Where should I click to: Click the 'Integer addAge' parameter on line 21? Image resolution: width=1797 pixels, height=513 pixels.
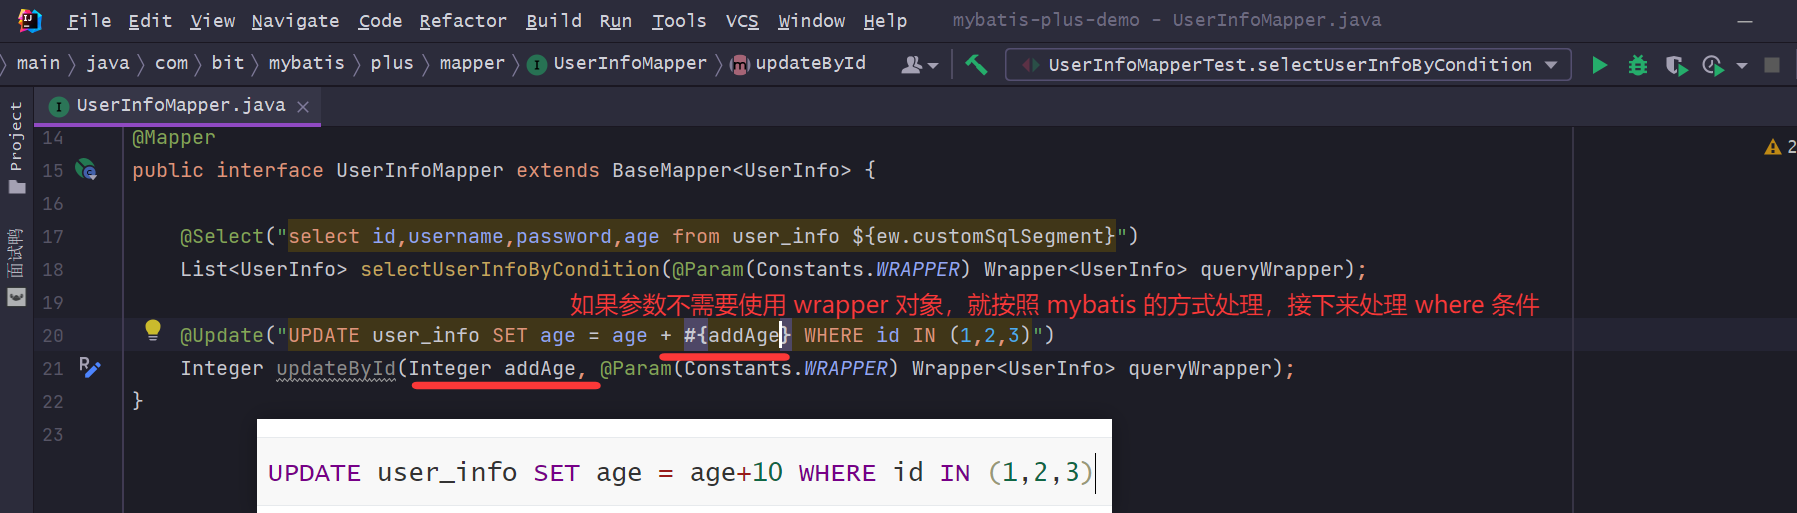coord(492,368)
